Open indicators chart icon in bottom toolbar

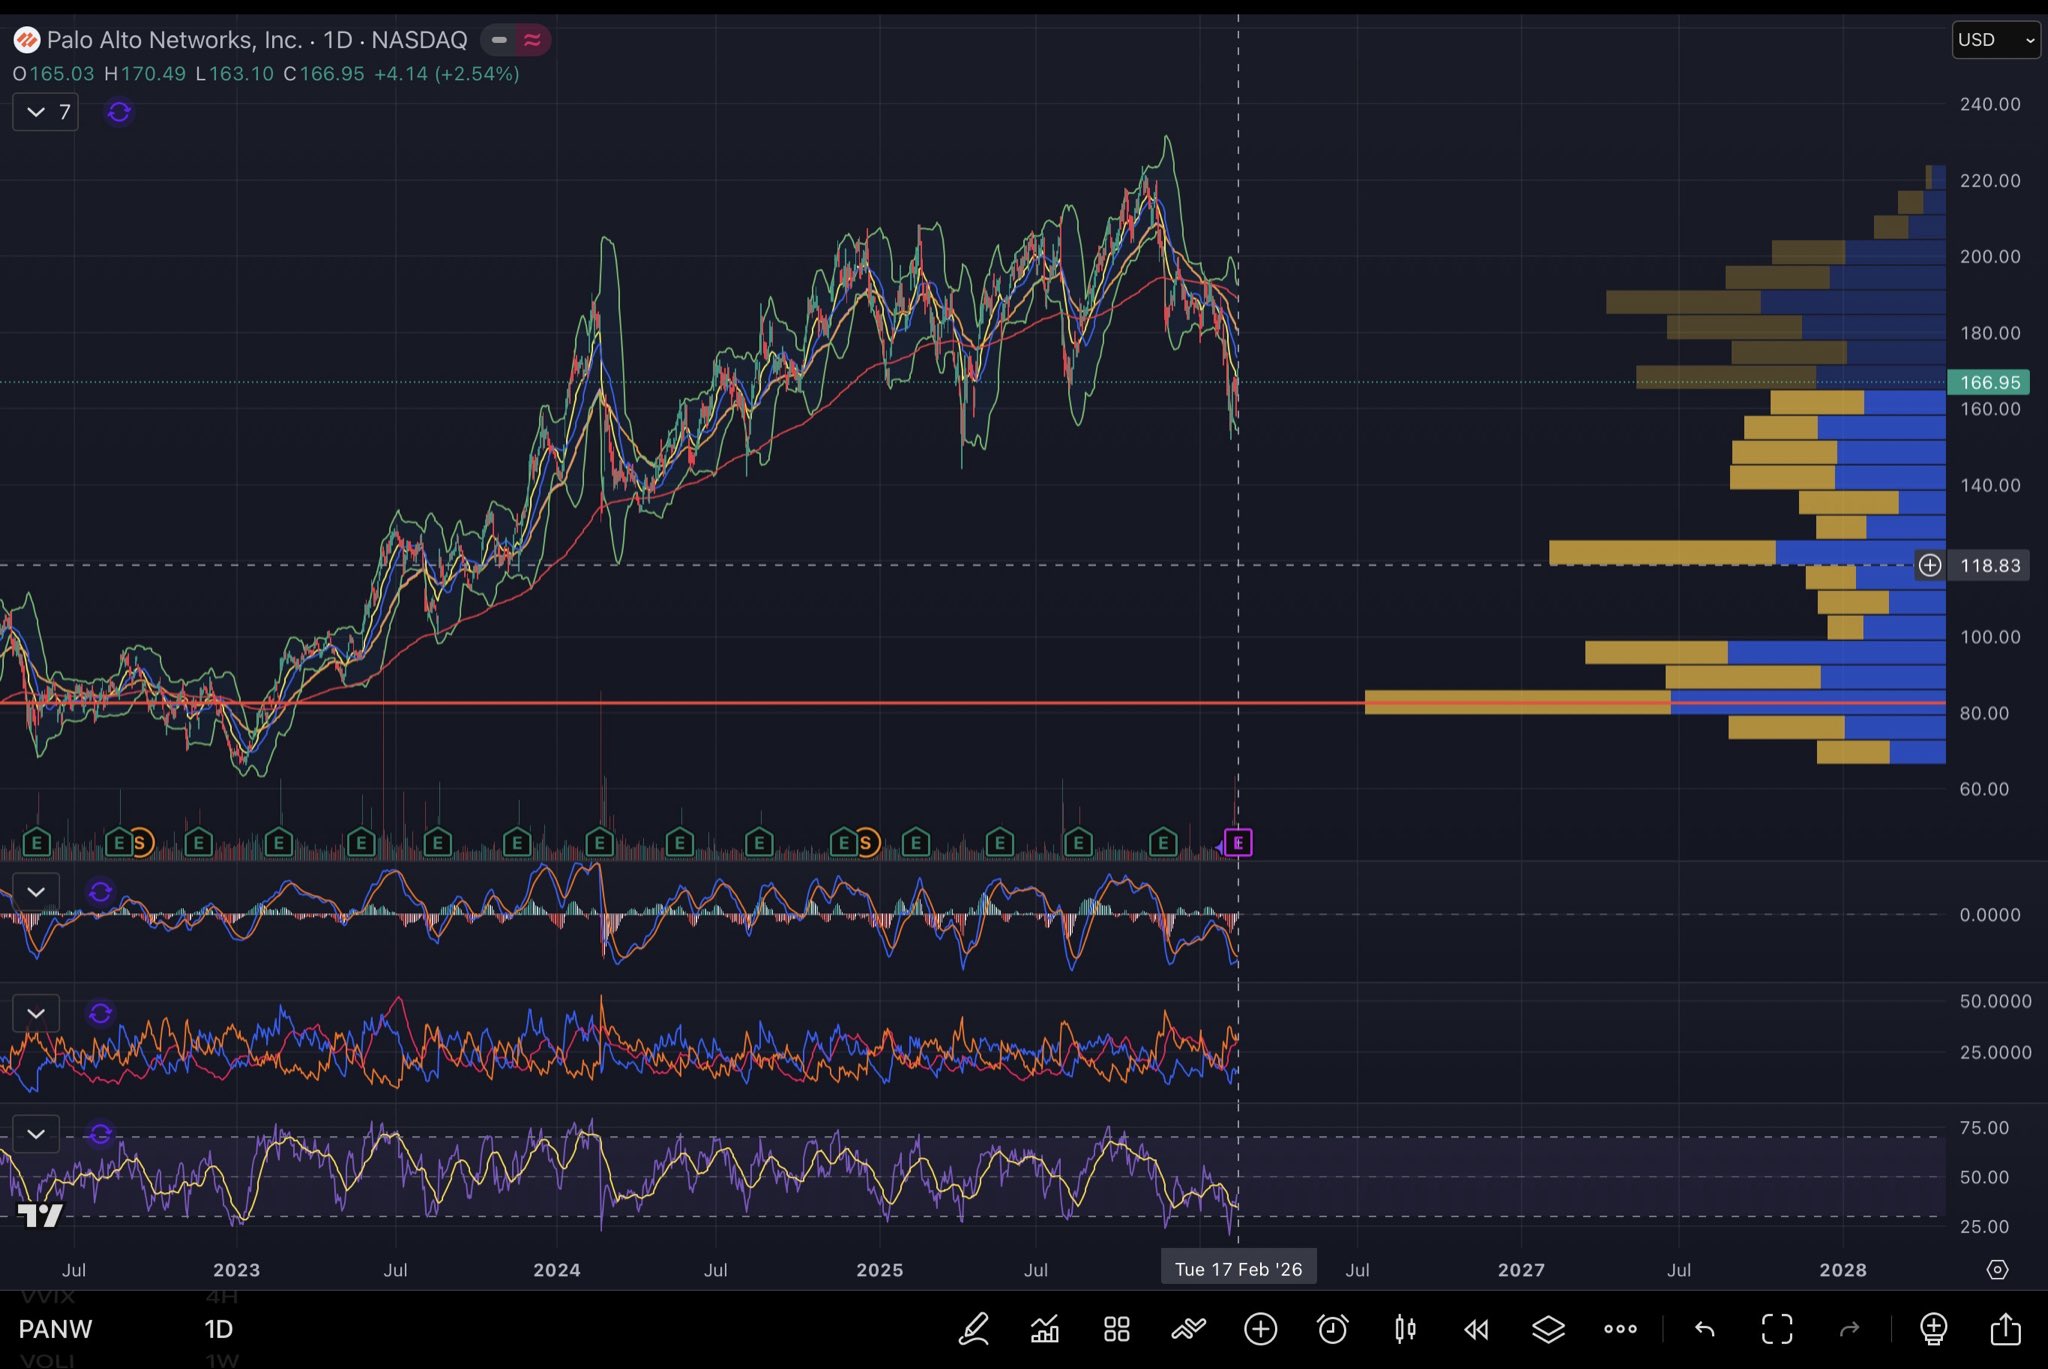tap(1045, 1329)
